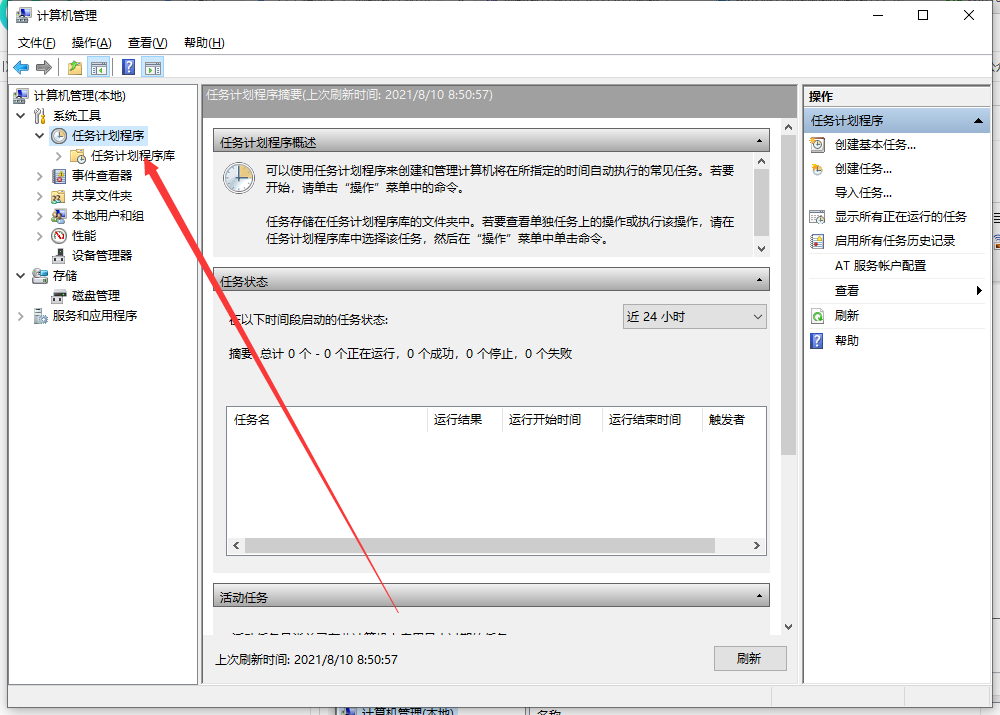Click 启用所有任务历史记录 action text
This screenshot has height=715, width=1000.
pos(895,241)
